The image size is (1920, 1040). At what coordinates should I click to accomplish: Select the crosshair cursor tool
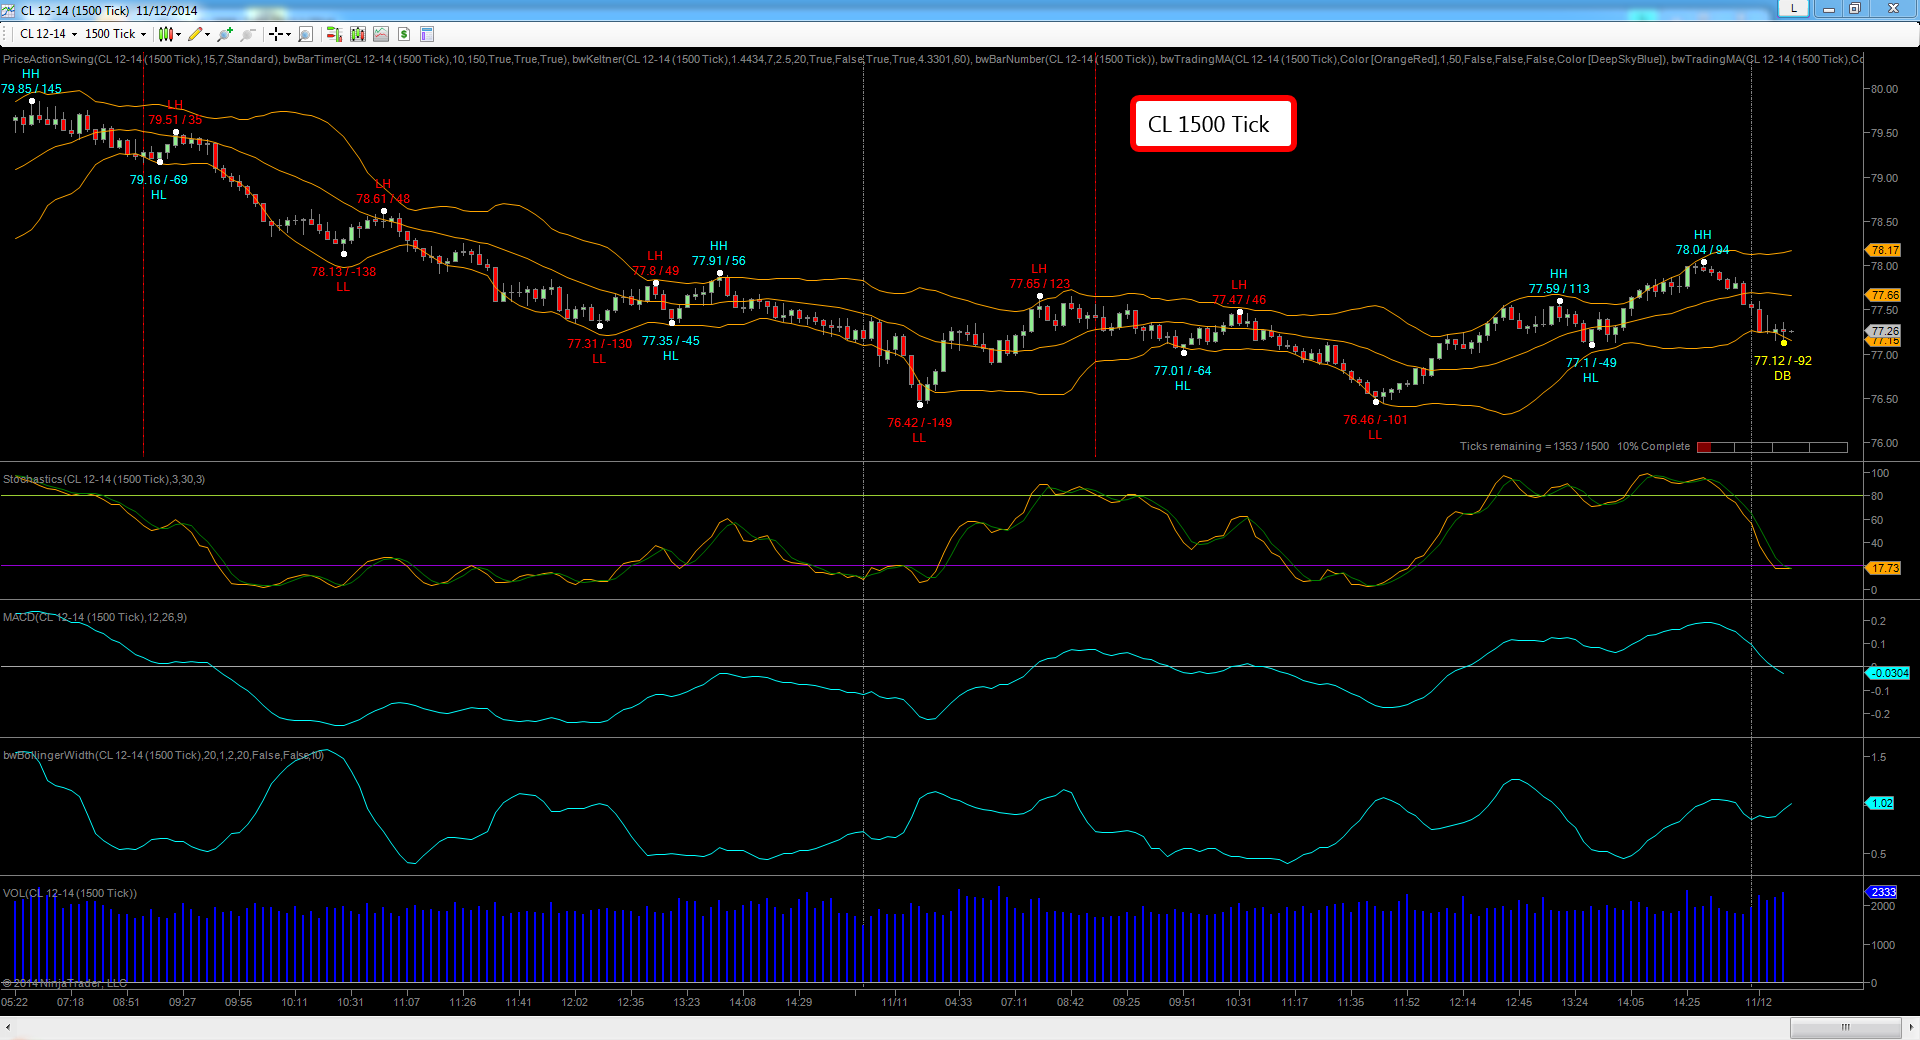coord(275,34)
